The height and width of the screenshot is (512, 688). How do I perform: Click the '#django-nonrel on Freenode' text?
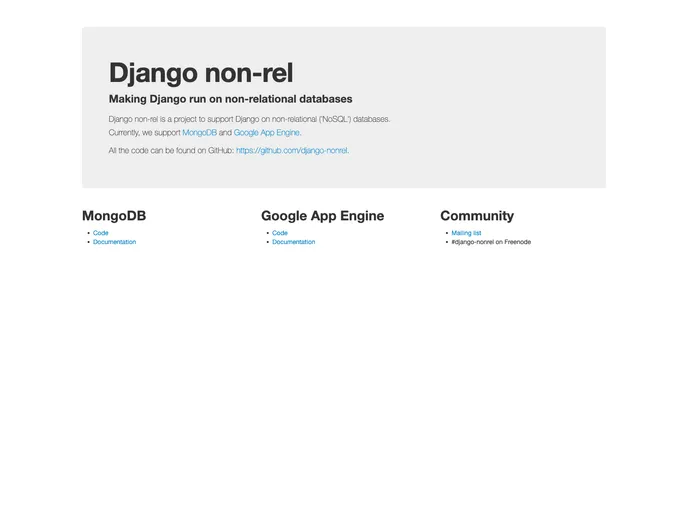point(491,242)
